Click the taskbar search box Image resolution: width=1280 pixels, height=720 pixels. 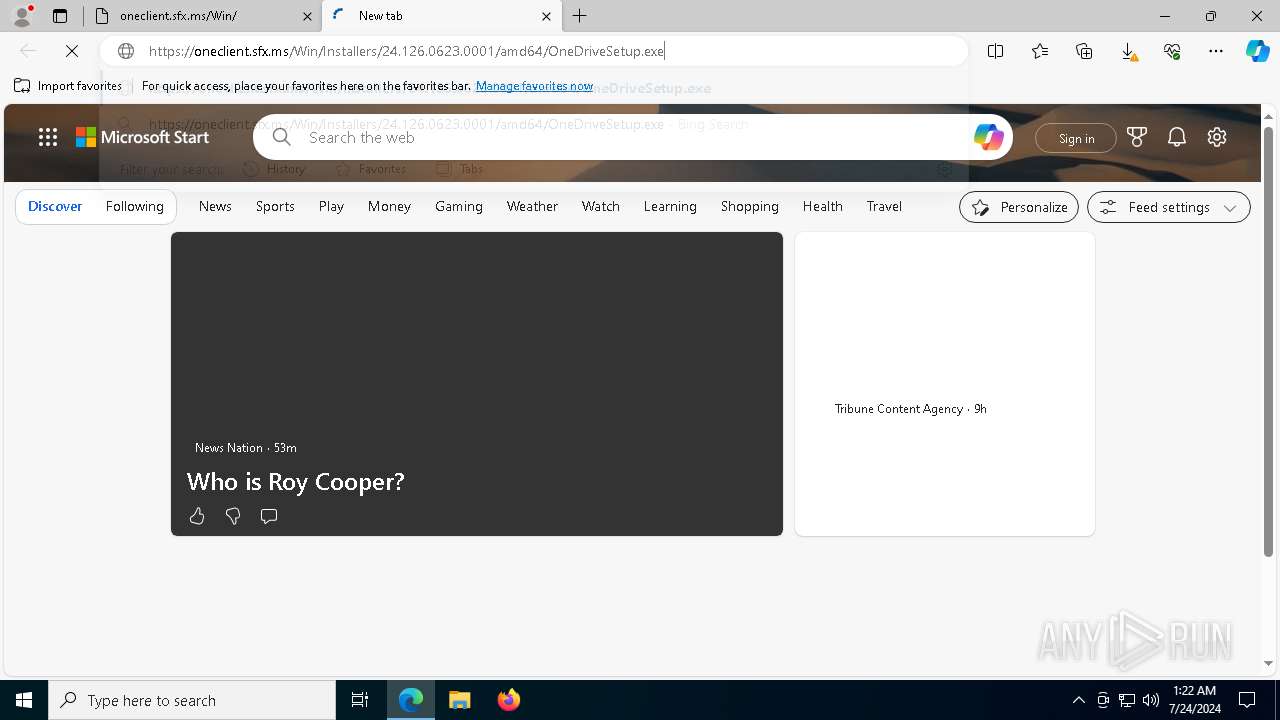tap(192, 700)
